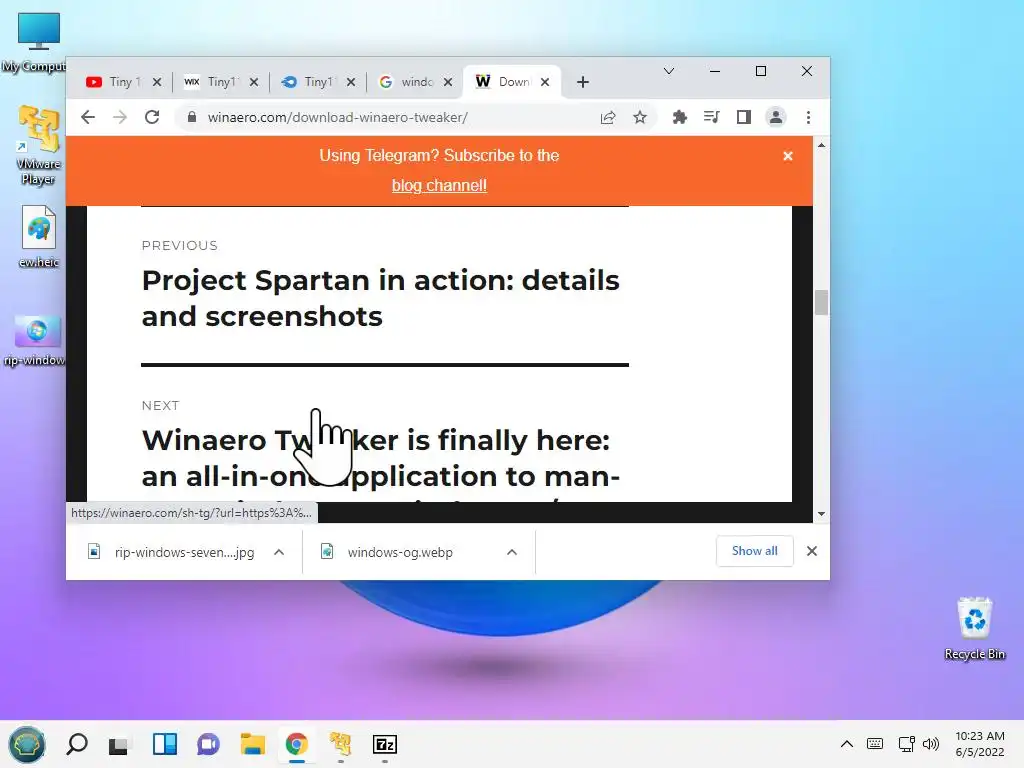Open 7-Zip from the taskbar
Viewport: 1024px width, 768px height.
(385, 744)
